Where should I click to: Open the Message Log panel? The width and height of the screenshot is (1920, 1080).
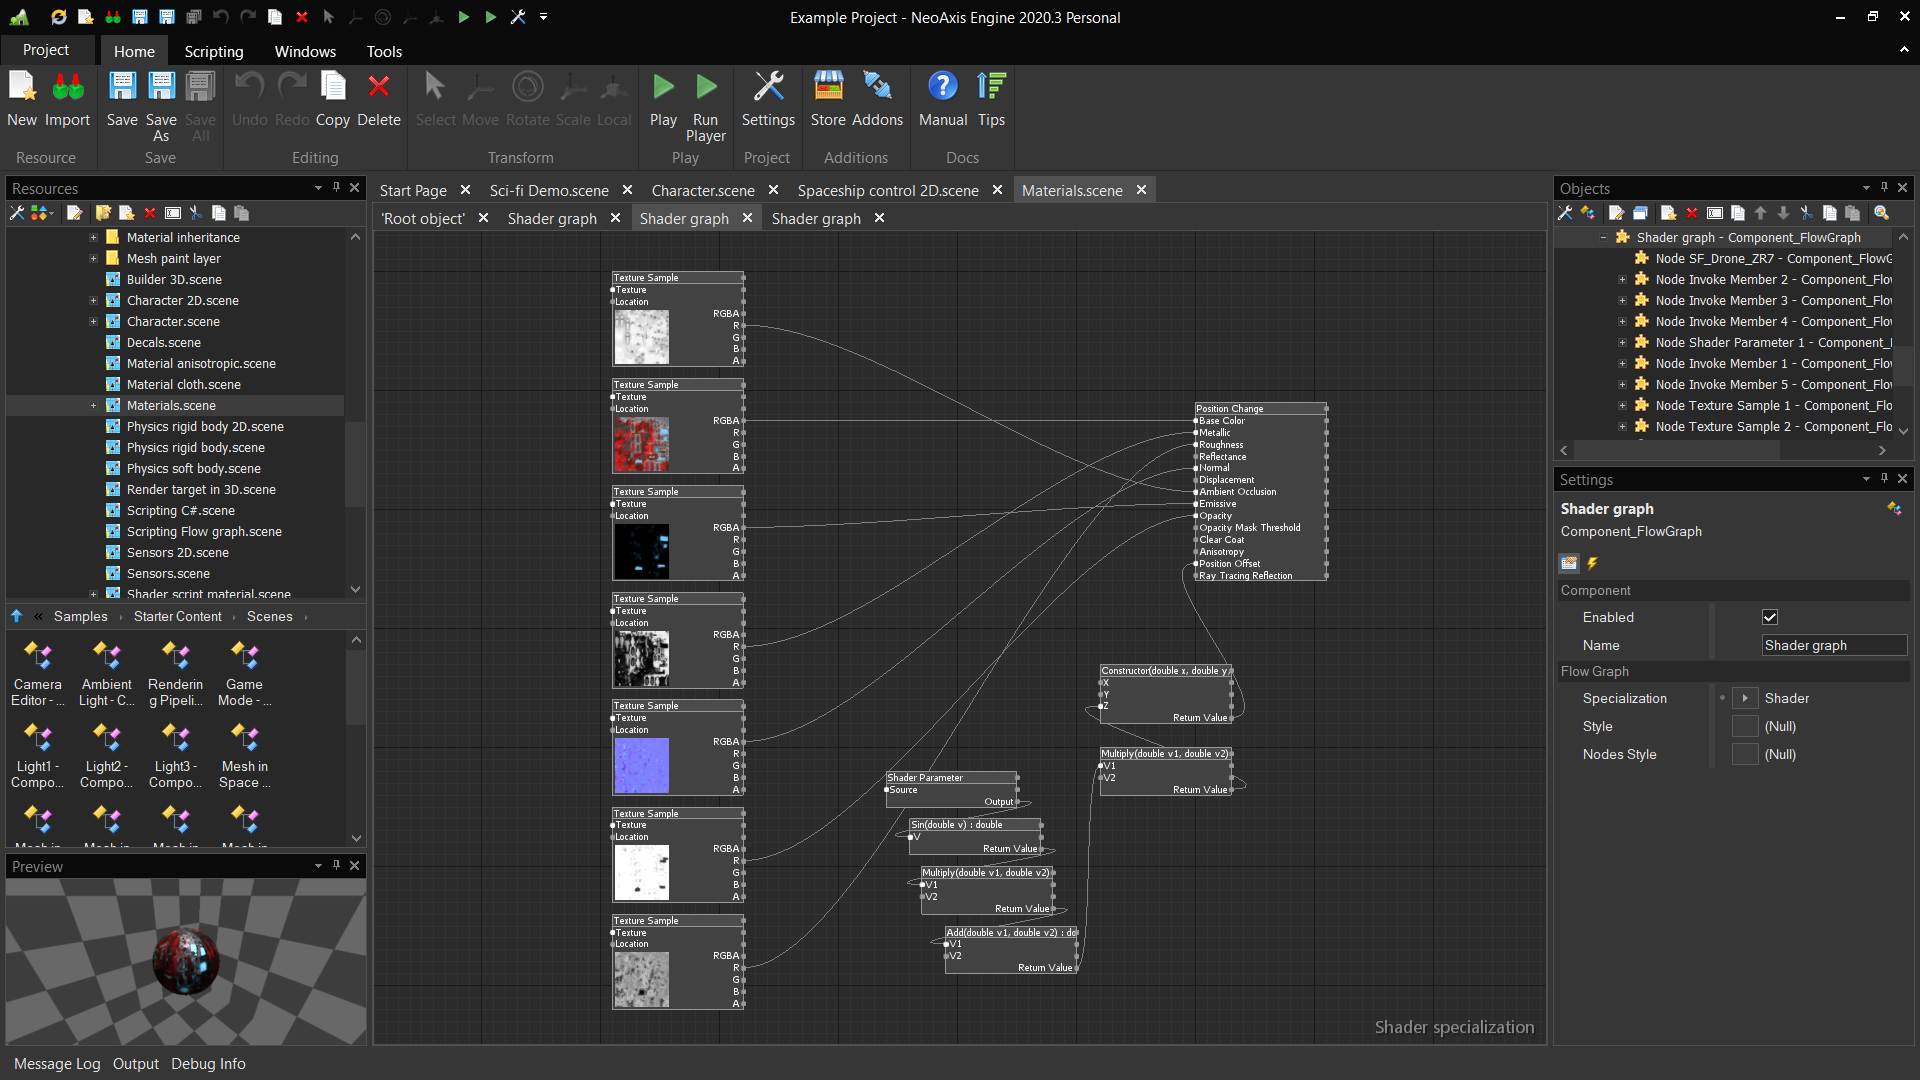[x=57, y=1064]
